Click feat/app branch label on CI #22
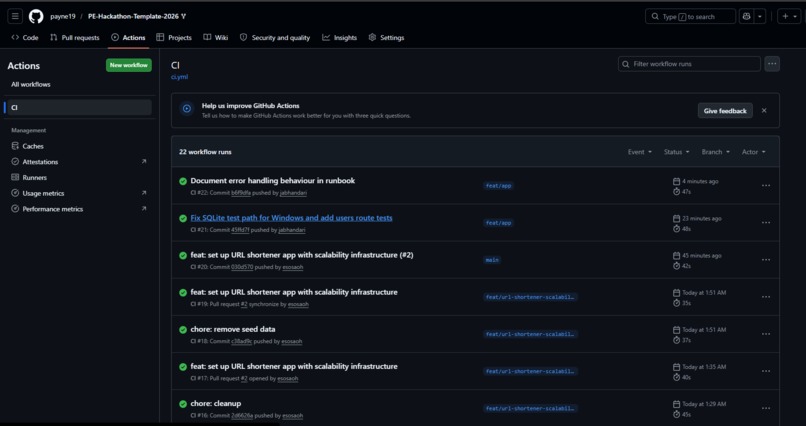806x426 pixels. 498,186
